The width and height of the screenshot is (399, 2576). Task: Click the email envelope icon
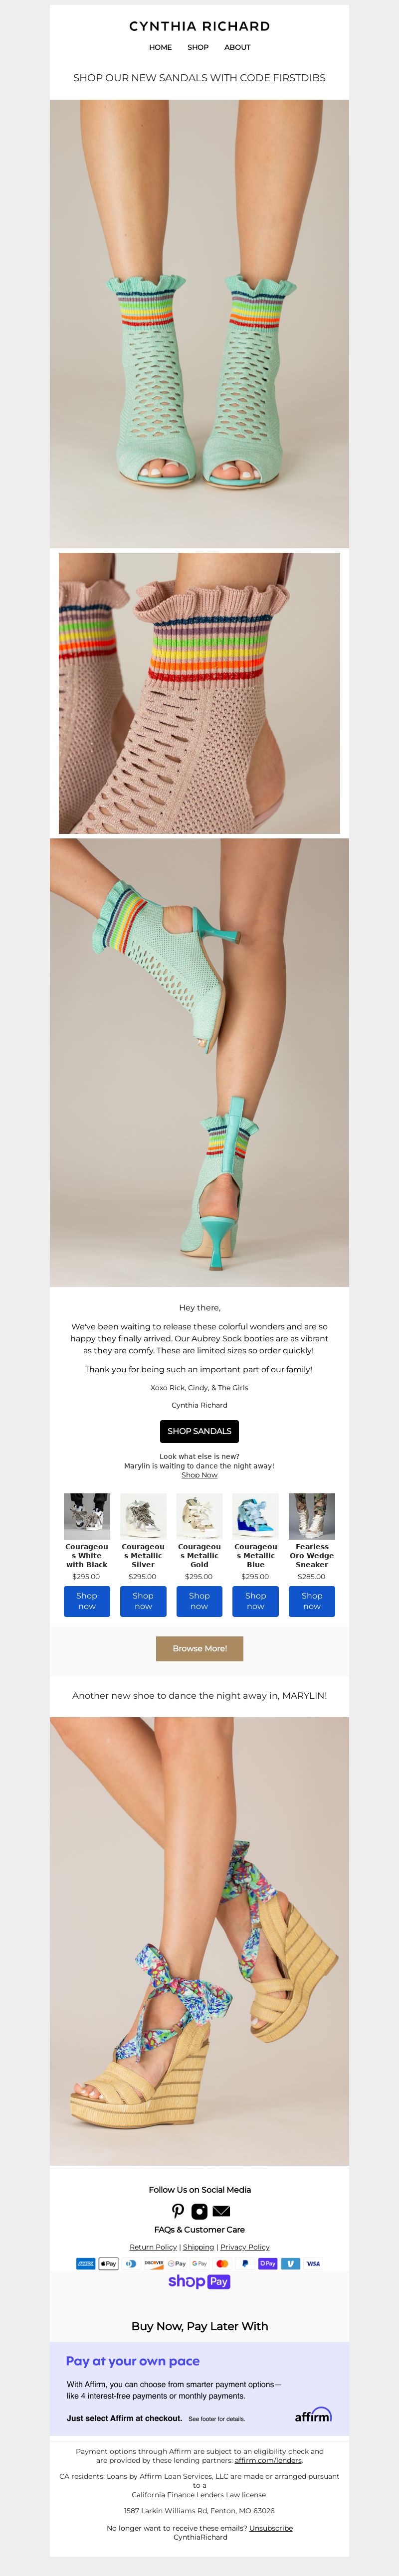pyautogui.click(x=221, y=2211)
